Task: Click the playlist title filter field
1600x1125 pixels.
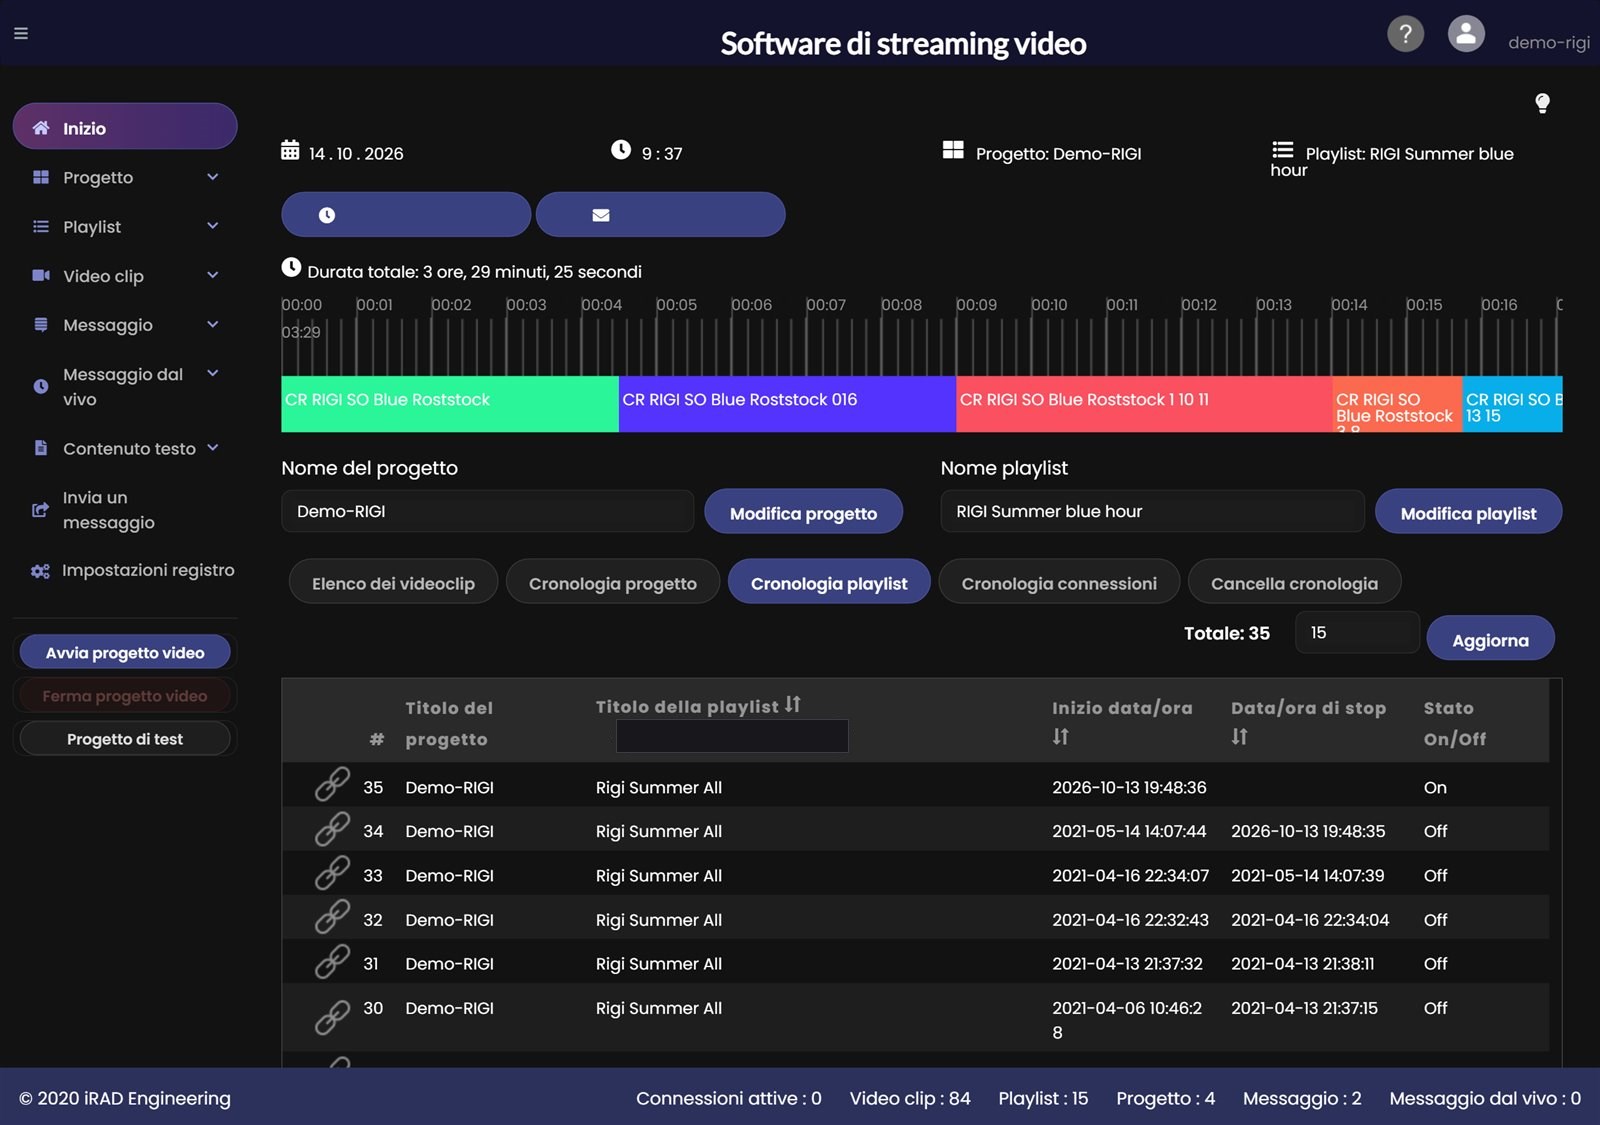Action: point(732,736)
